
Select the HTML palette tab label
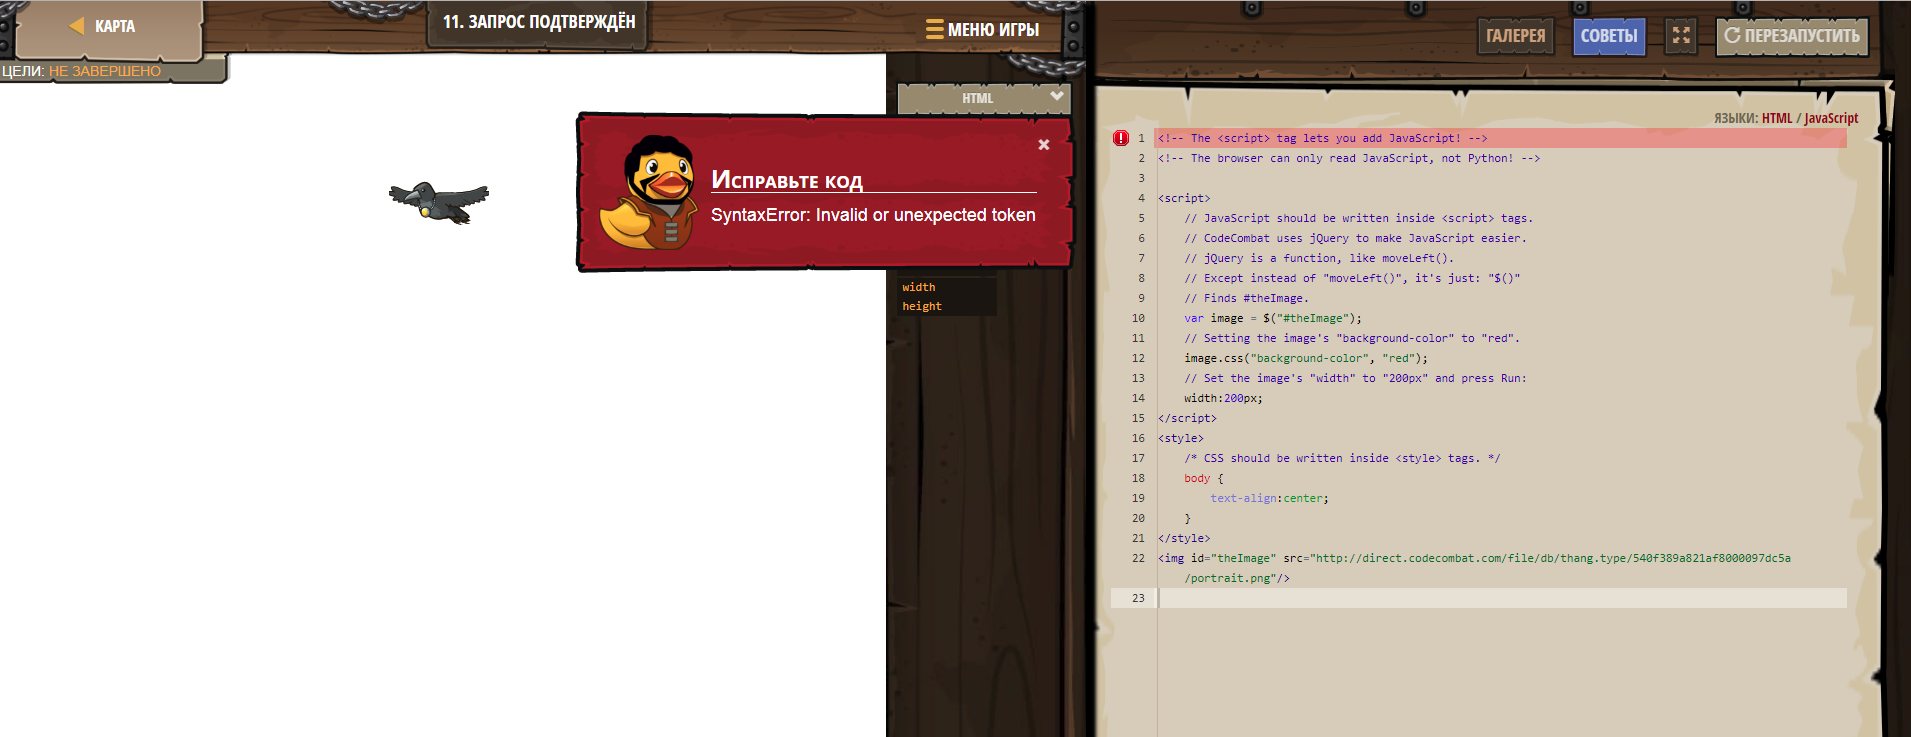pos(977,98)
